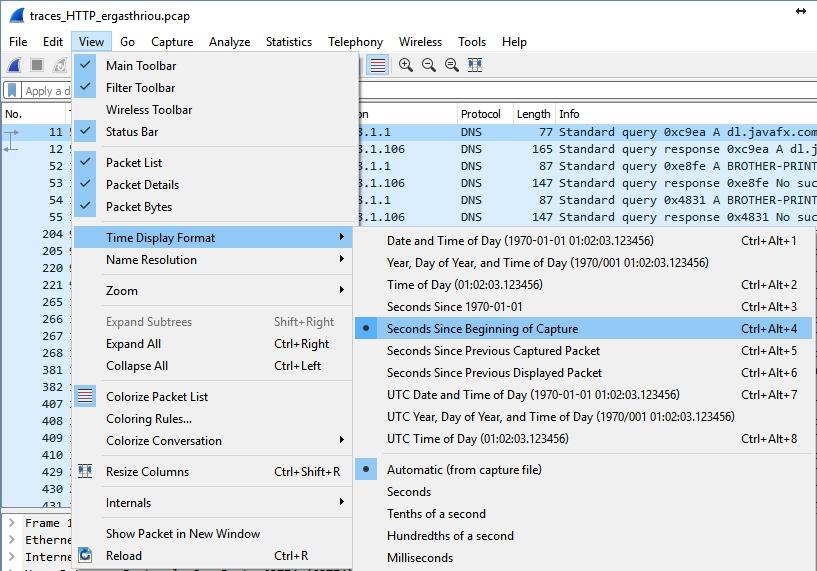
Task: Open the File menu
Action: coord(18,42)
